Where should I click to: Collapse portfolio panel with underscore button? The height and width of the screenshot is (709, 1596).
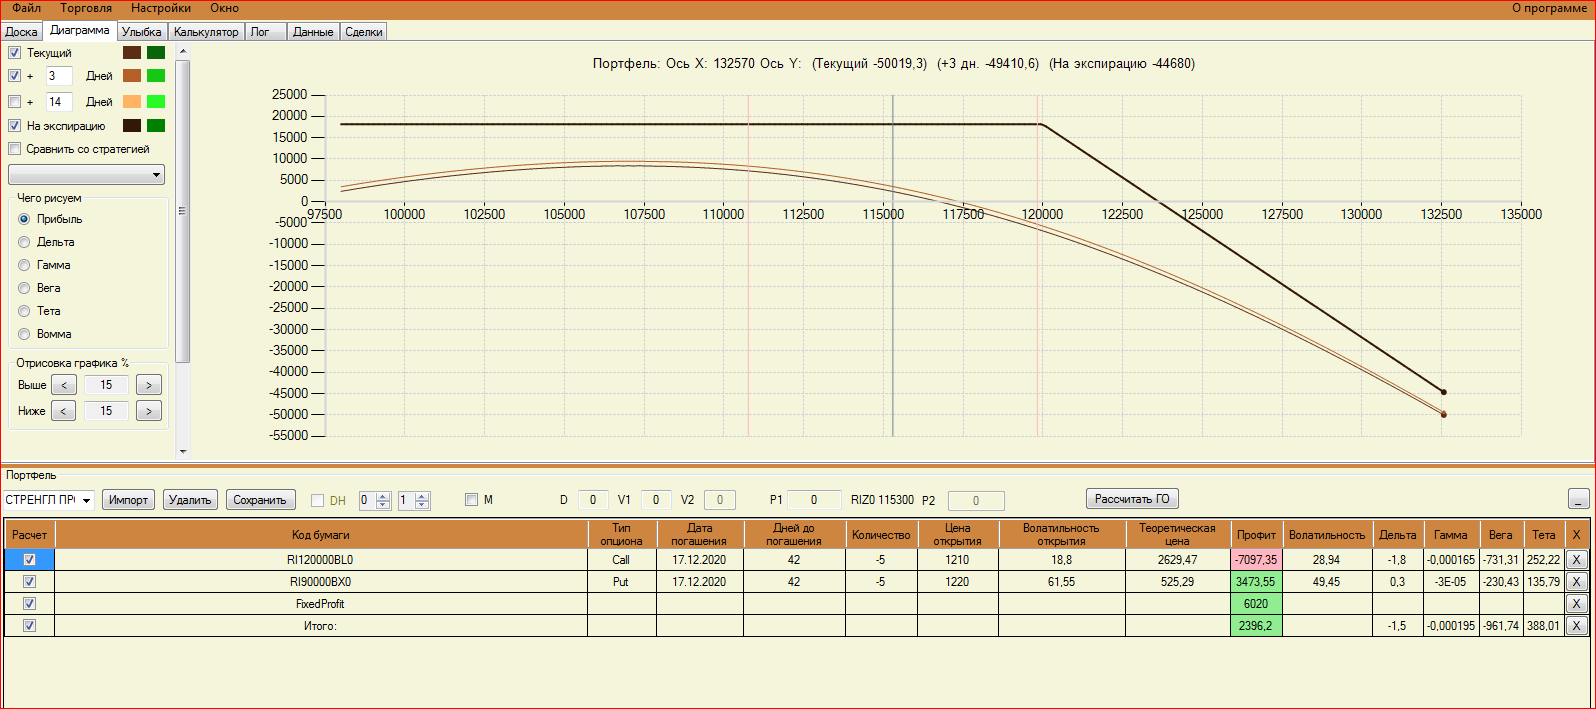1578,499
